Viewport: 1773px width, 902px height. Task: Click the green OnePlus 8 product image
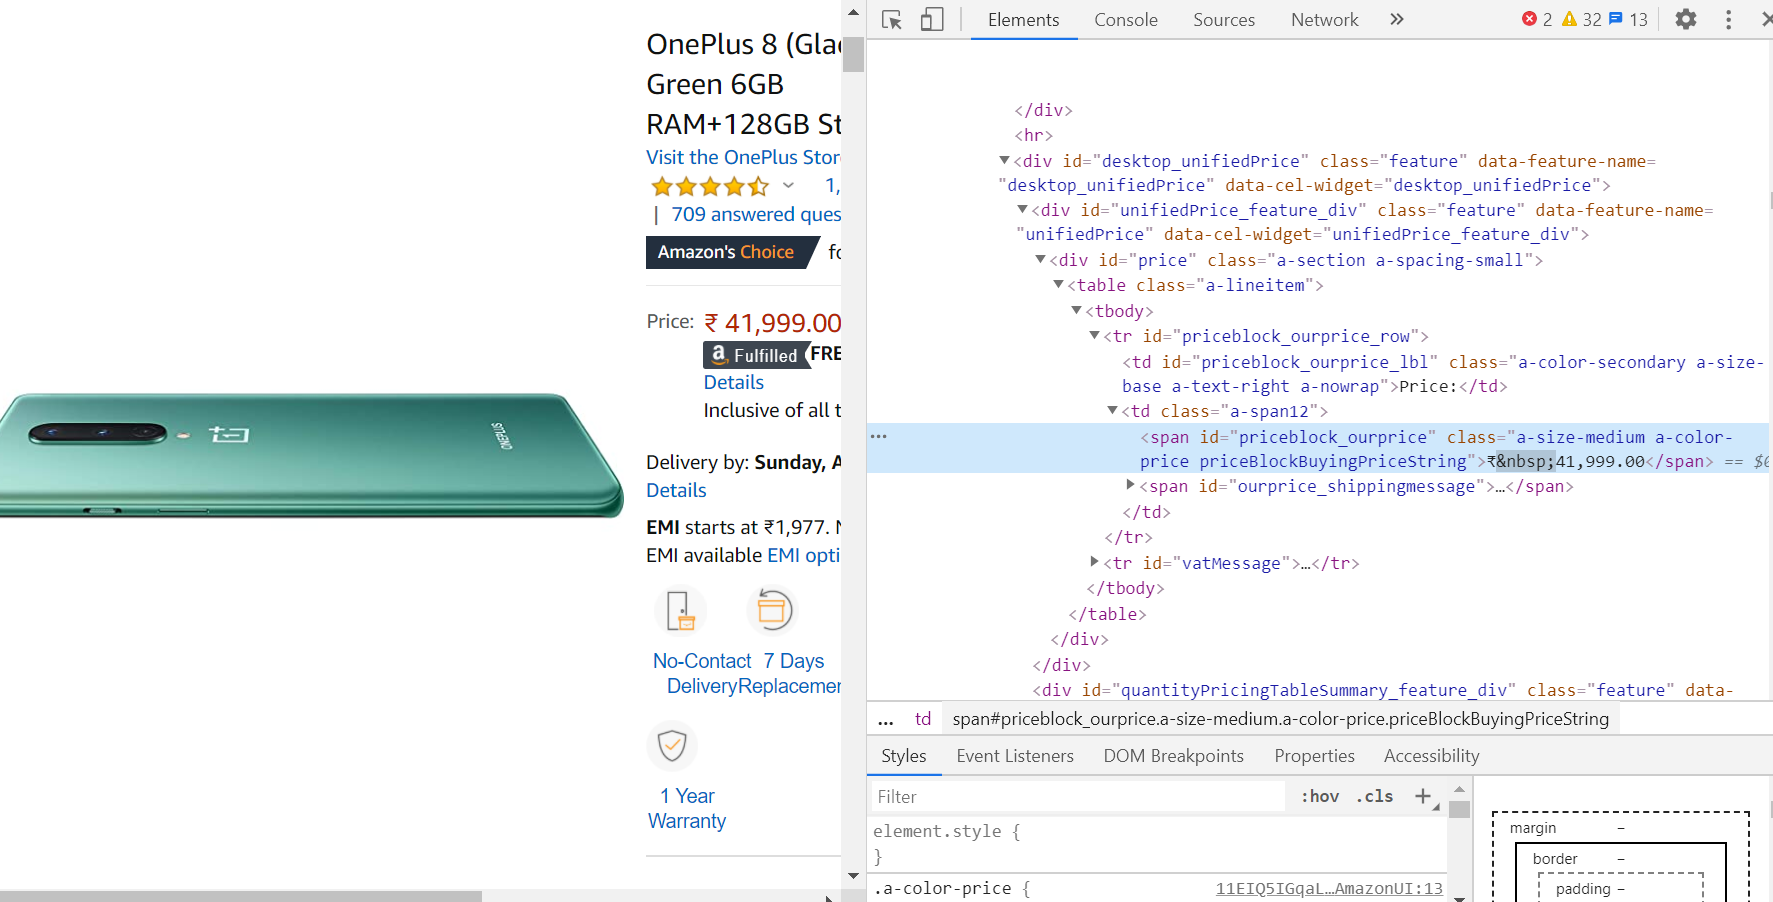[x=310, y=455]
